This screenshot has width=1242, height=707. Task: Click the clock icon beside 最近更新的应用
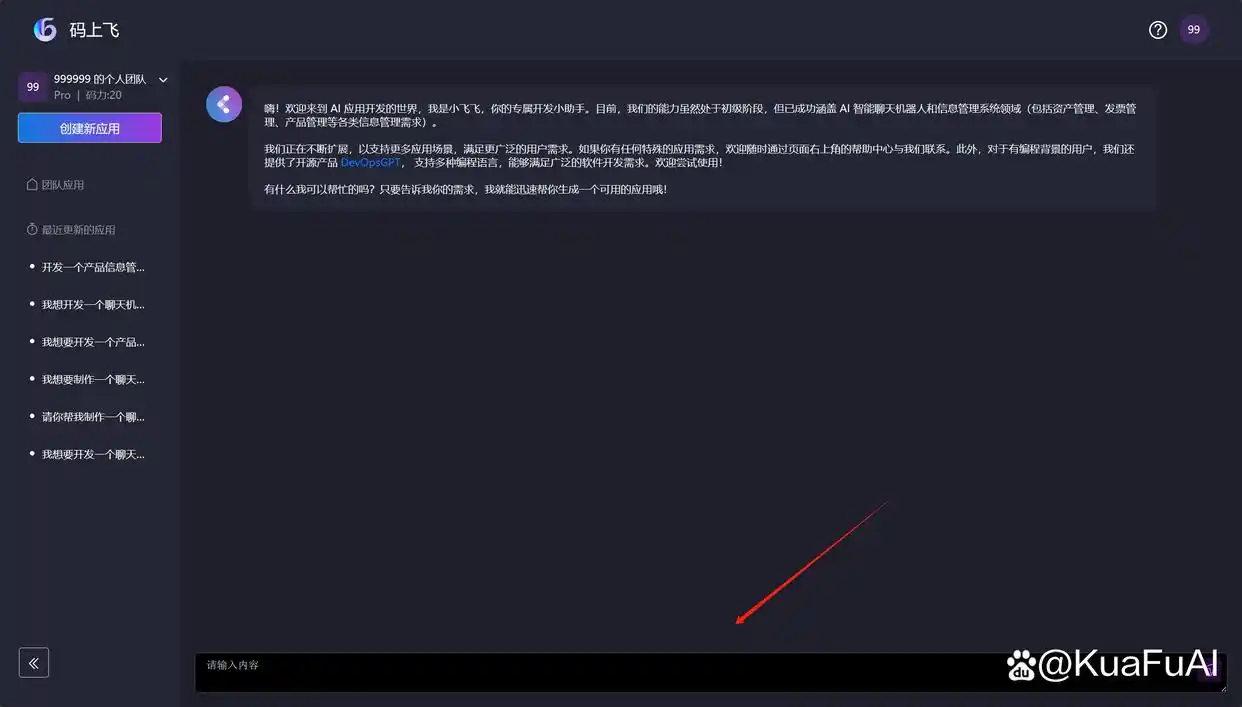[x=30, y=229]
